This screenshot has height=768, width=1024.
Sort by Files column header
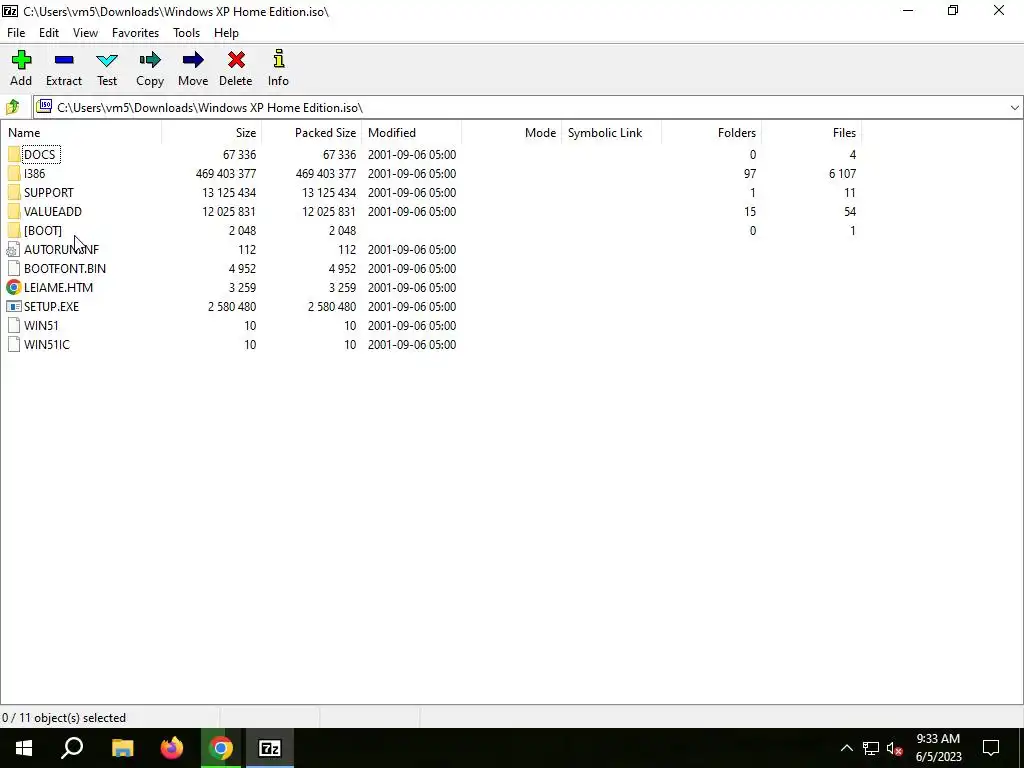click(811, 133)
